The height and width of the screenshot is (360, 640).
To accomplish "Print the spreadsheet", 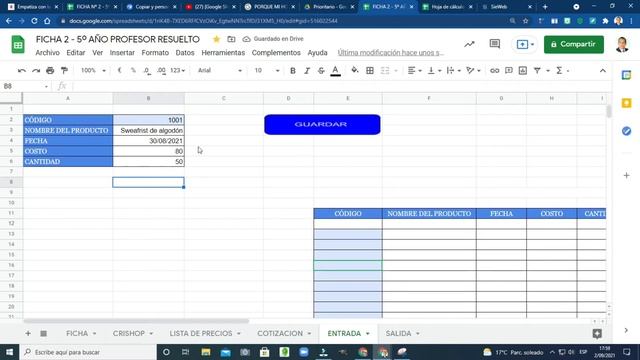I will point(50,71).
